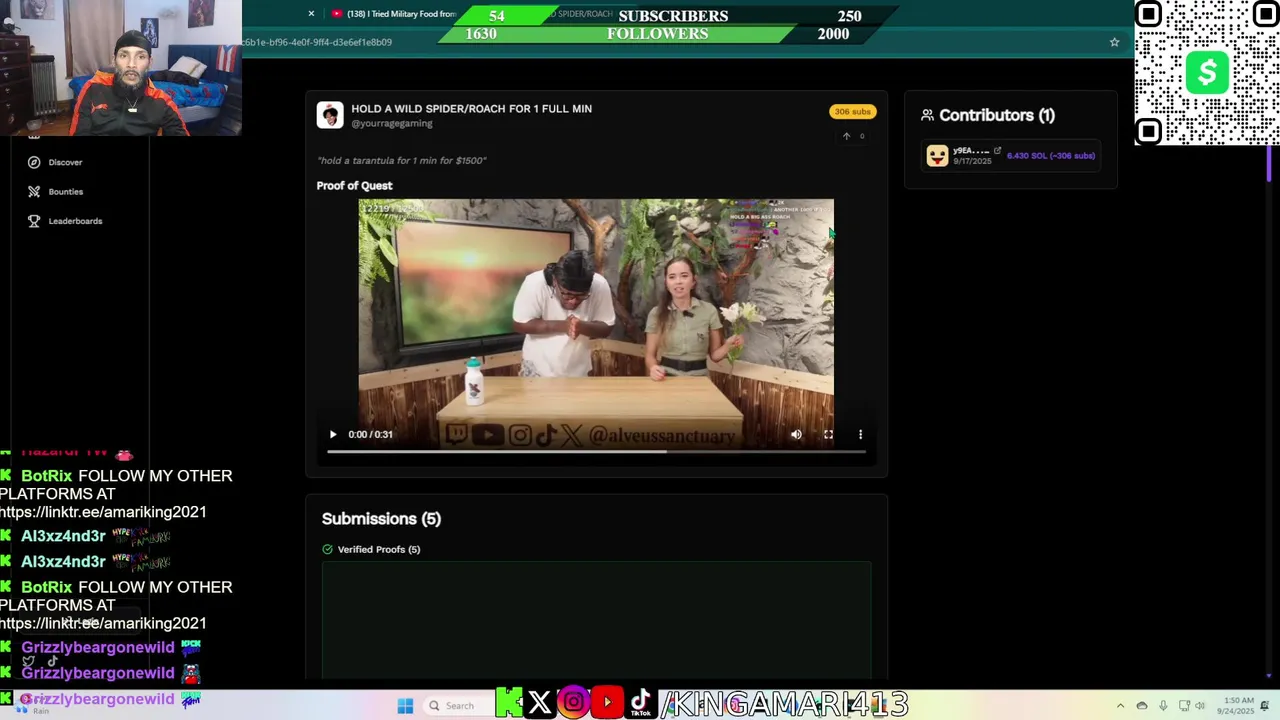Click the Verified Proofs (5) check icon
This screenshot has height=720, width=1280.
click(x=327, y=549)
